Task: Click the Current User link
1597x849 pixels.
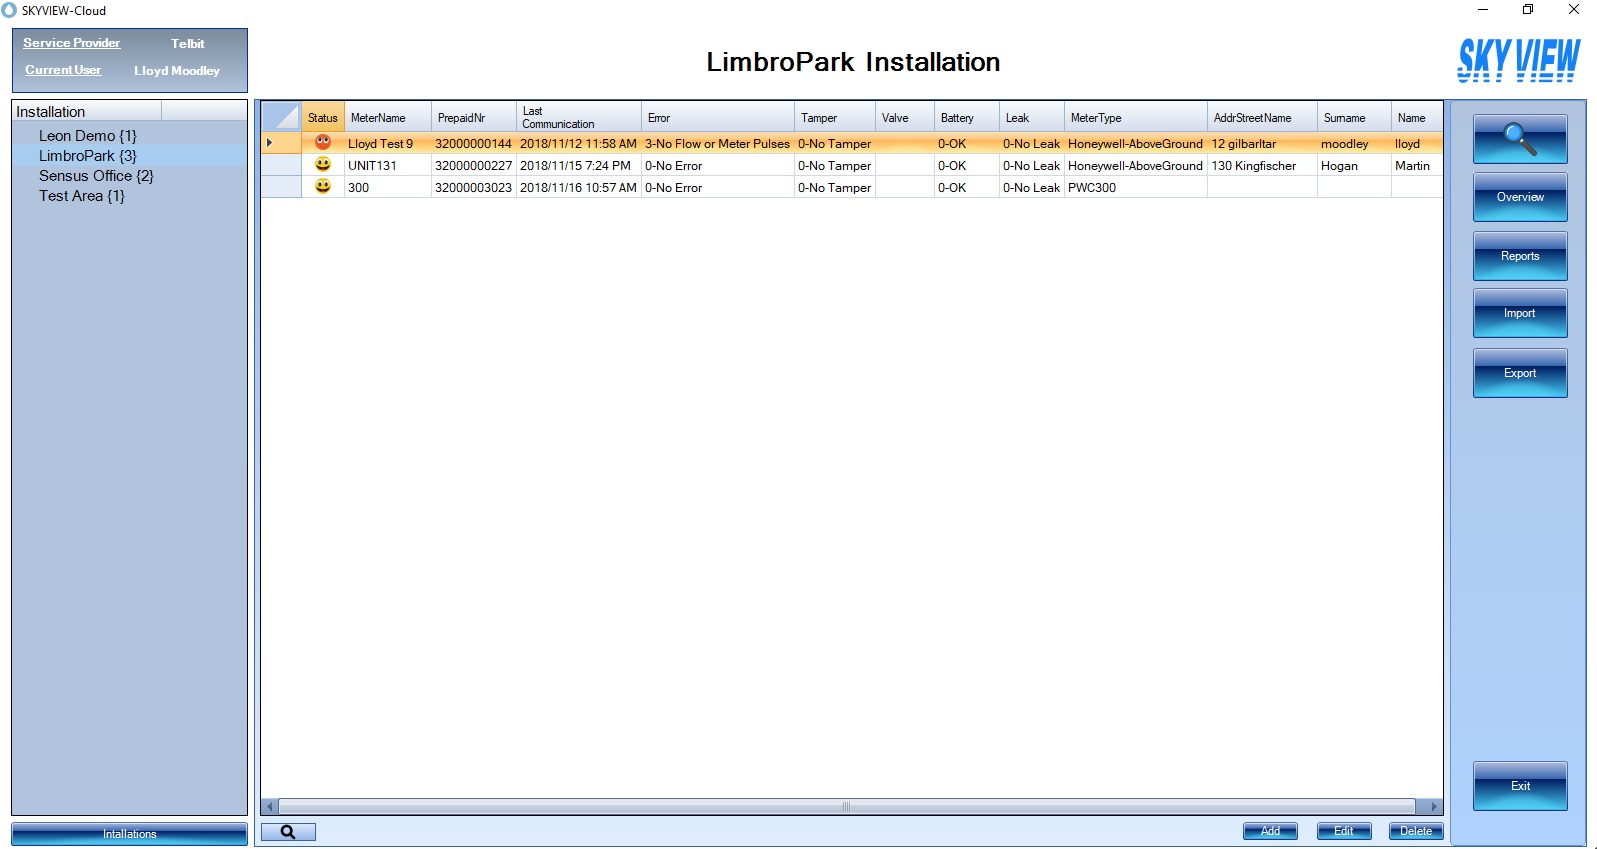Action: coord(63,70)
